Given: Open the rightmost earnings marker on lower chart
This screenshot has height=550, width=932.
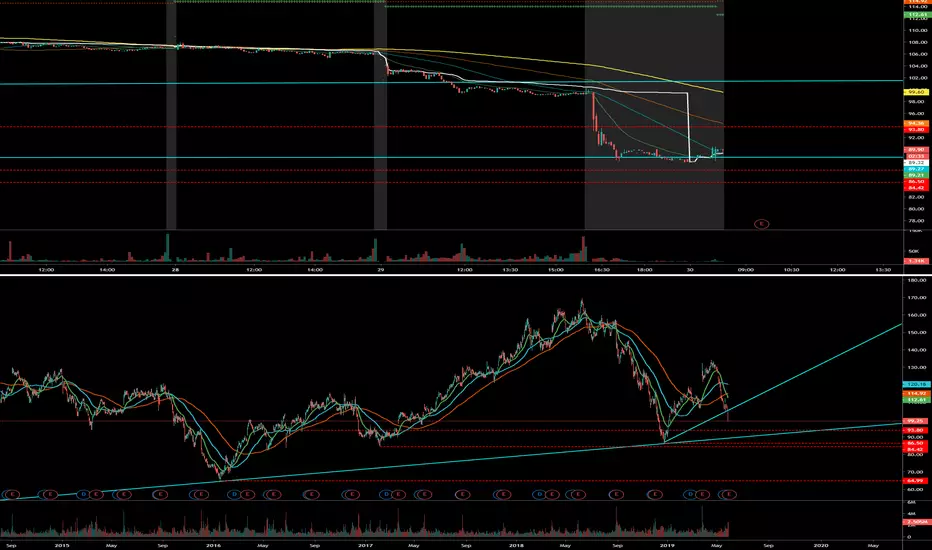Looking at the screenshot, I should click(x=729, y=494).
